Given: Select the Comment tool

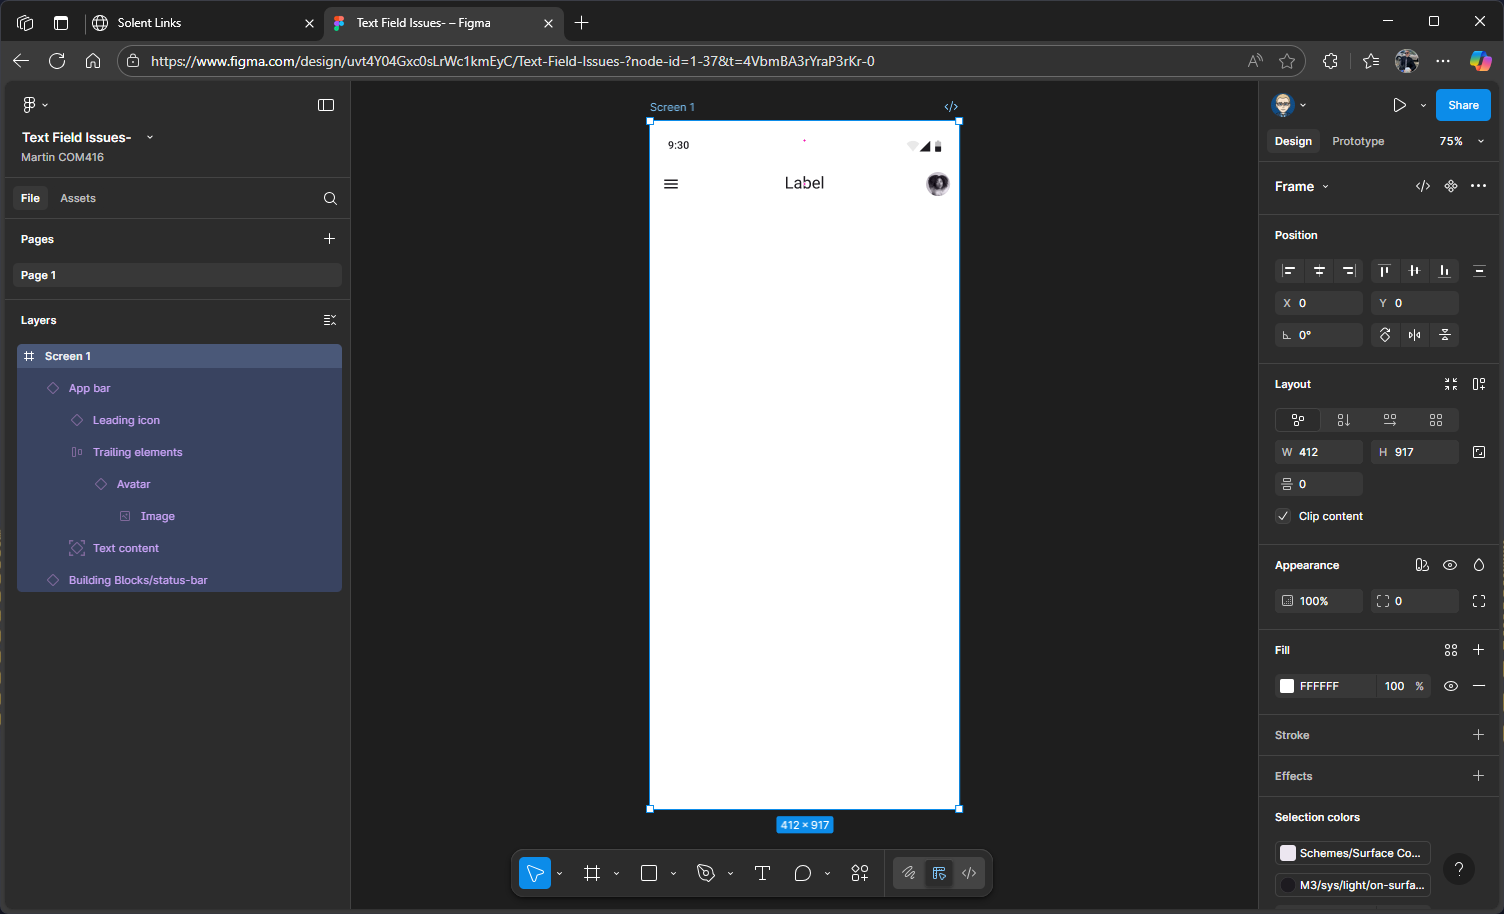Looking at the screenshot, I should 802,873.
